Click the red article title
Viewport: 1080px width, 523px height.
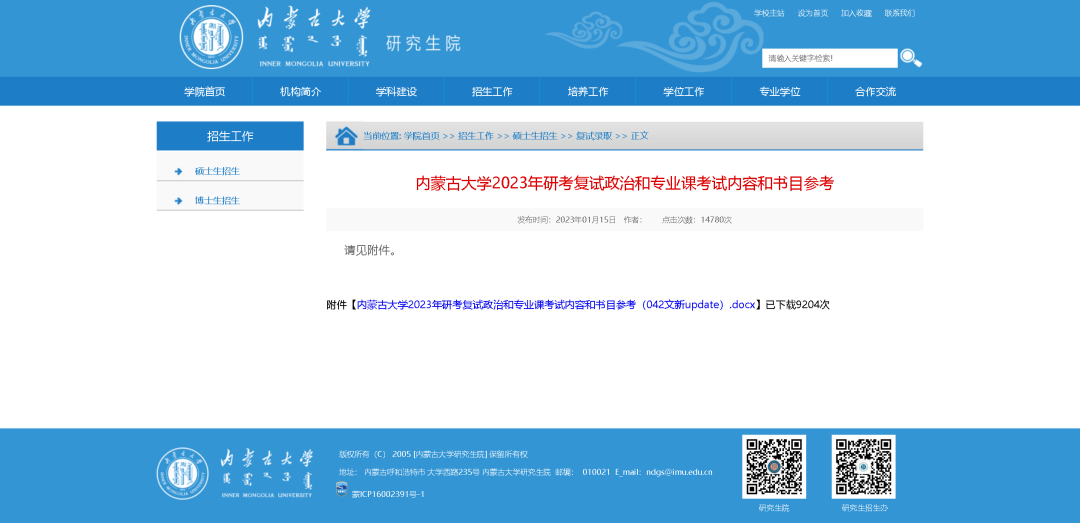tap(625, 183)
